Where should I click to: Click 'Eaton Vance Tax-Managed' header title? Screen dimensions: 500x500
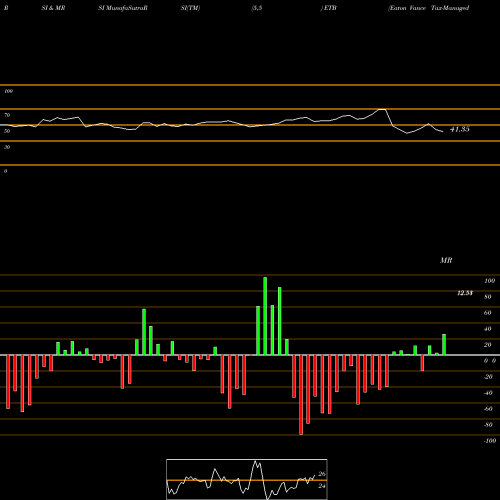click(429, 8)
